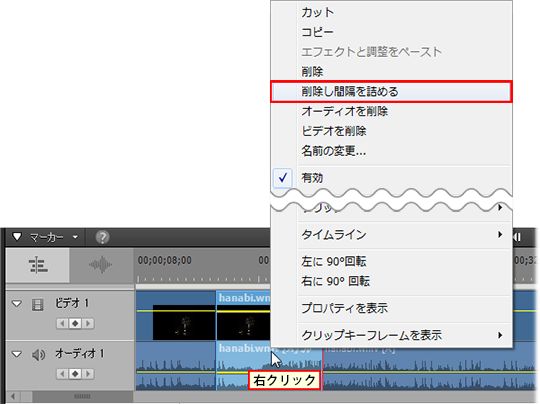The image size is (540, 404).
Task: Click the timeline track layout icon
Action: click(38, 265)
